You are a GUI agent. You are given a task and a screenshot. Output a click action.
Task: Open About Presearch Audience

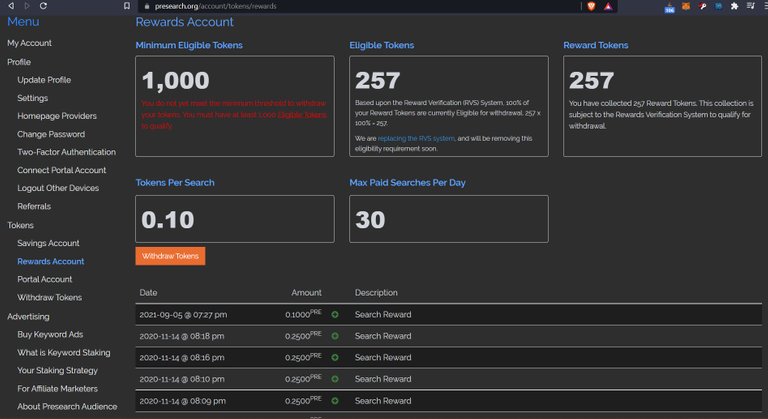(x=67, y=407)
